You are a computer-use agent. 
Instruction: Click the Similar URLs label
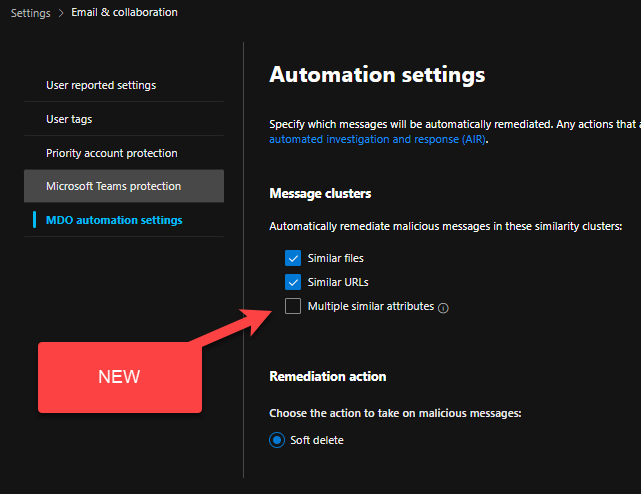click(x=338, y=282)
